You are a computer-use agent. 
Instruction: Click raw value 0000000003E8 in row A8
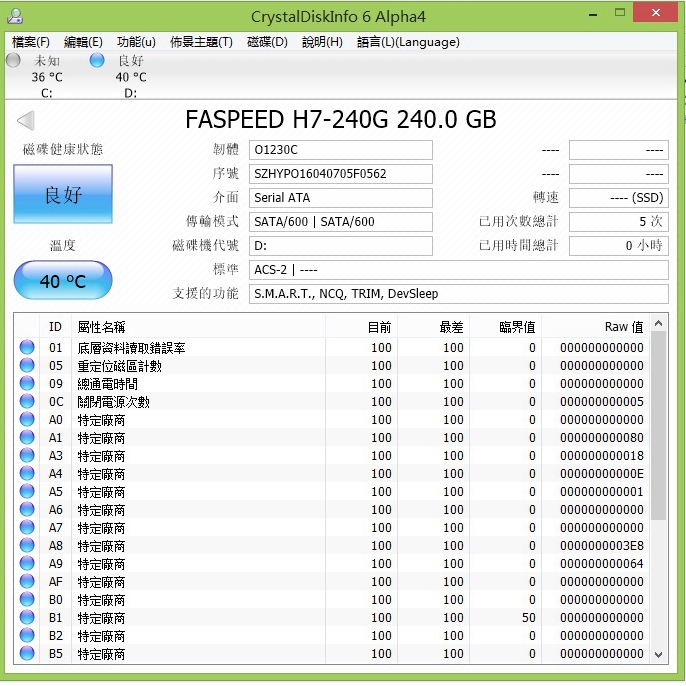(602, 546)
